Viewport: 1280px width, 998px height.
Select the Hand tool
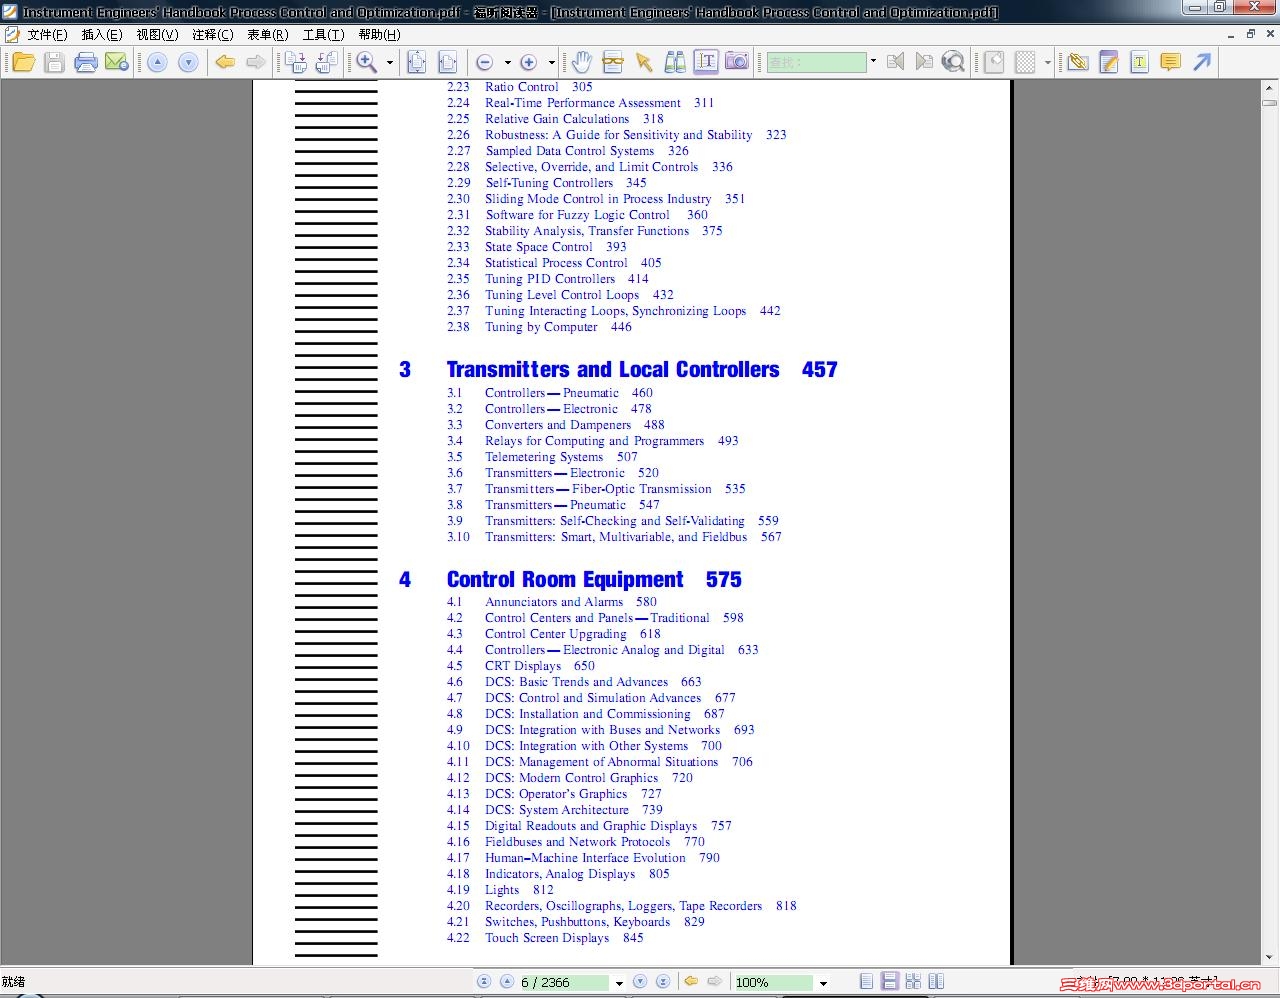(582, 62)
